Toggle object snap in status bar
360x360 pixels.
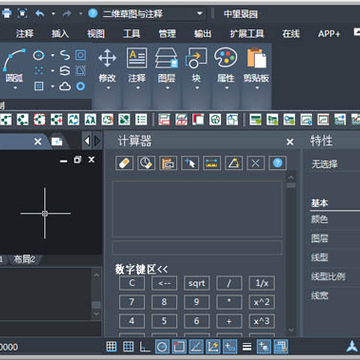coord(179,347)
